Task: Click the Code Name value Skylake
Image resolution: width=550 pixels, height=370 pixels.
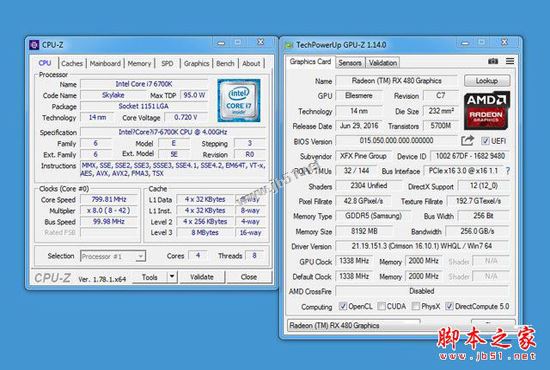Action: 113,95
